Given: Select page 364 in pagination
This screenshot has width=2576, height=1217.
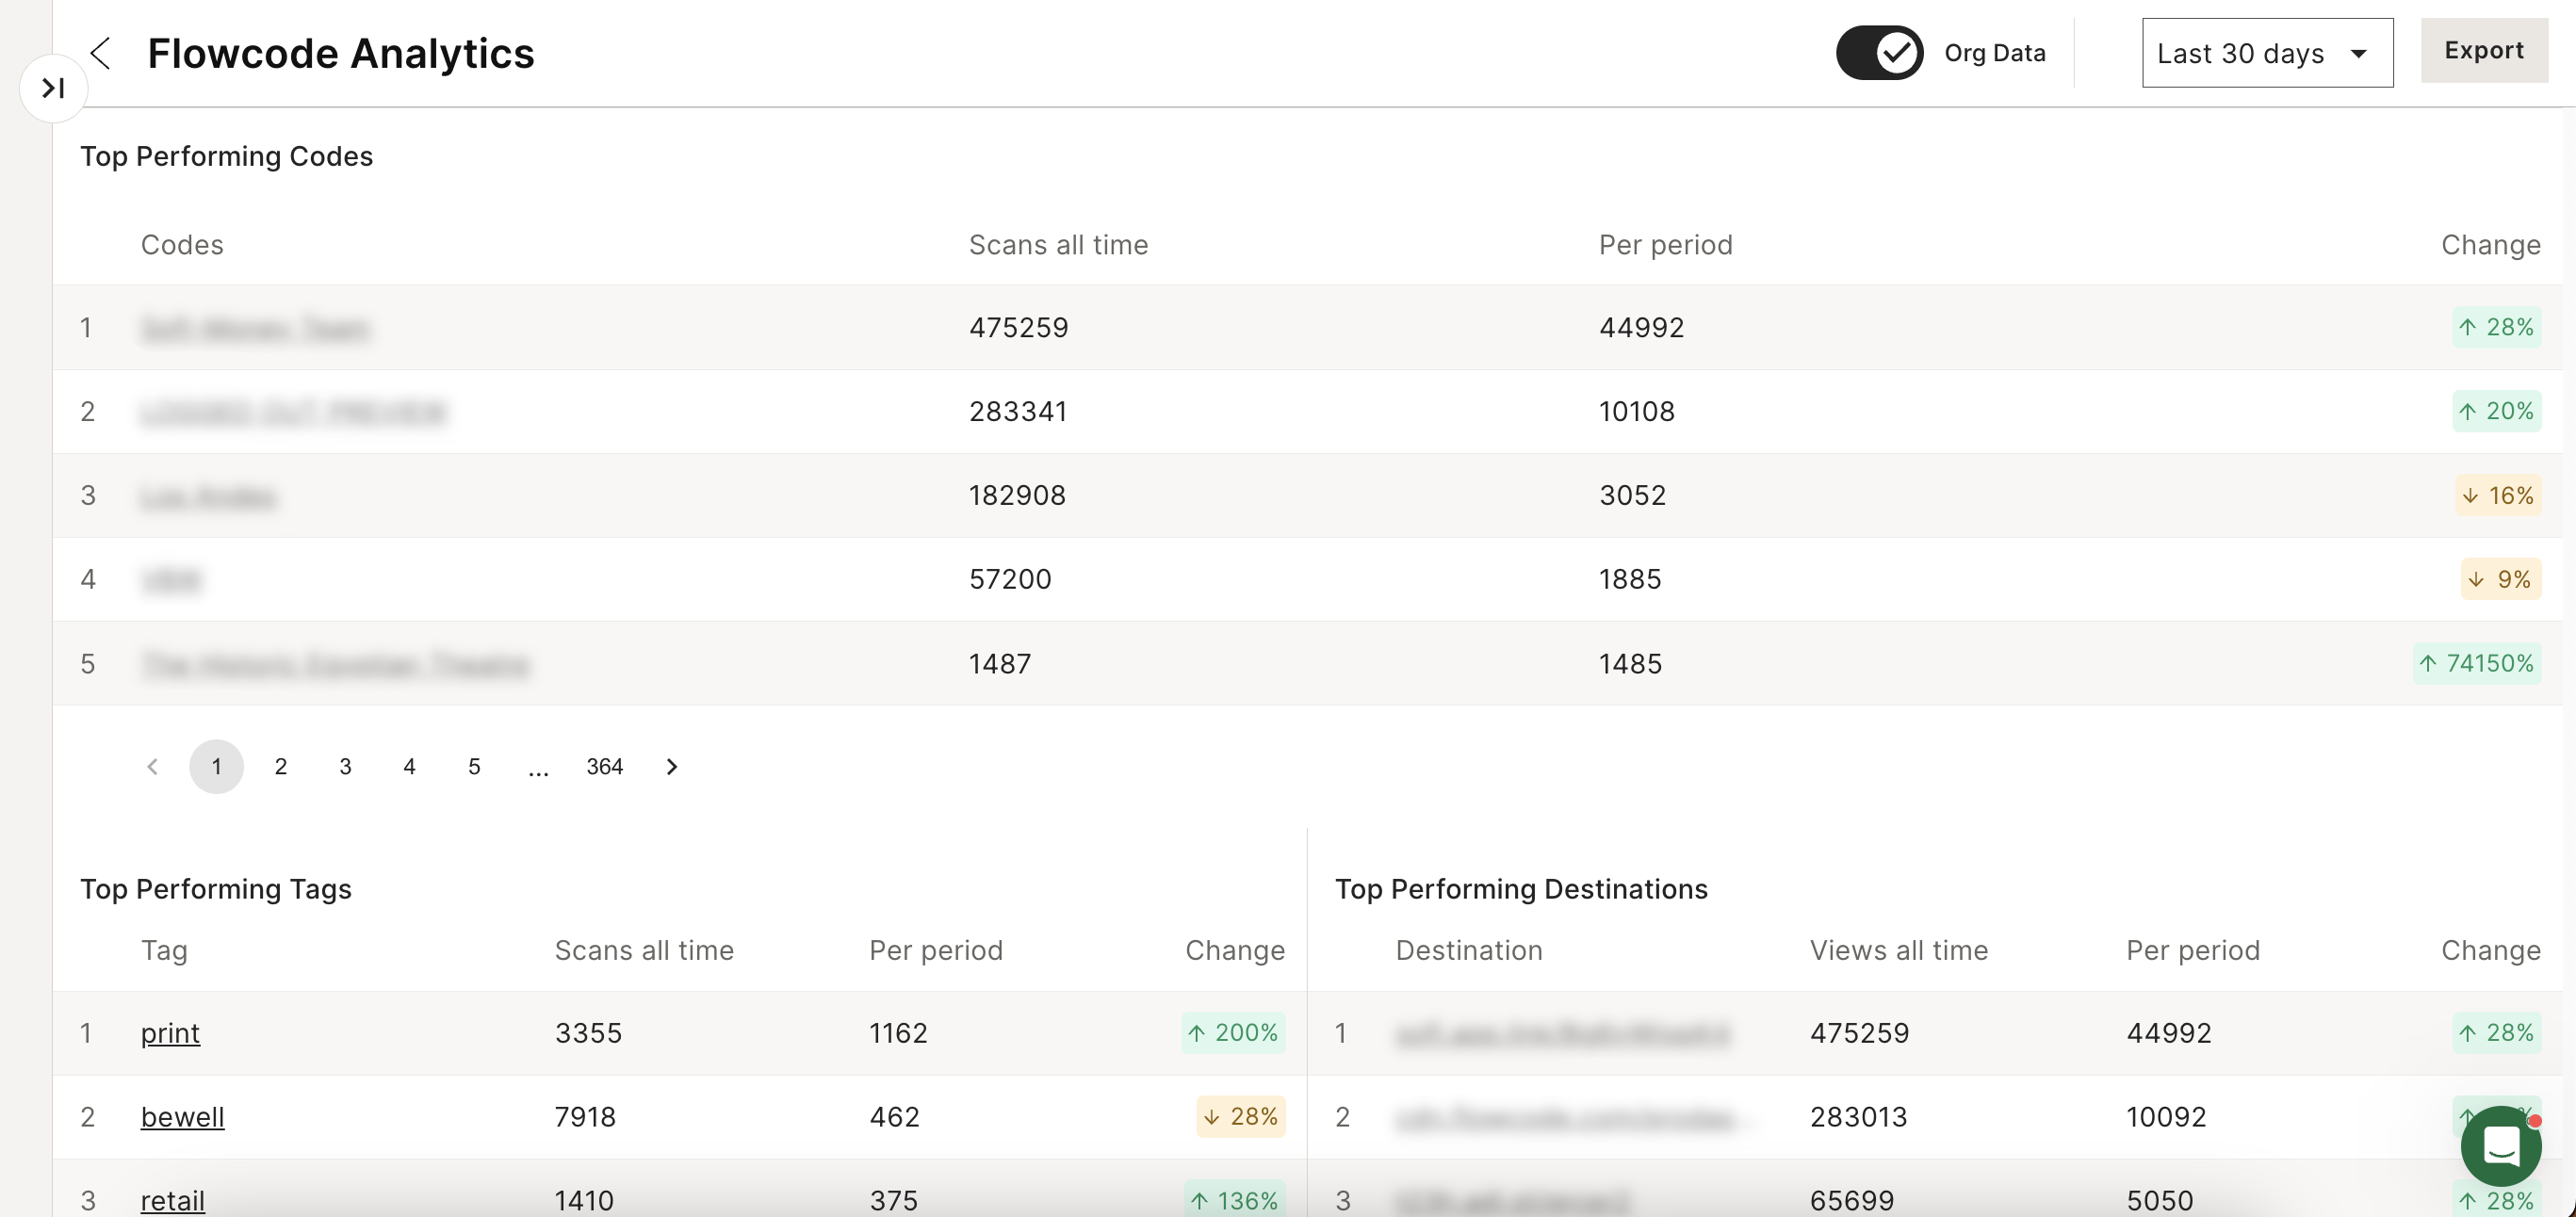Looking at the screenshot, I should [604, 766].
